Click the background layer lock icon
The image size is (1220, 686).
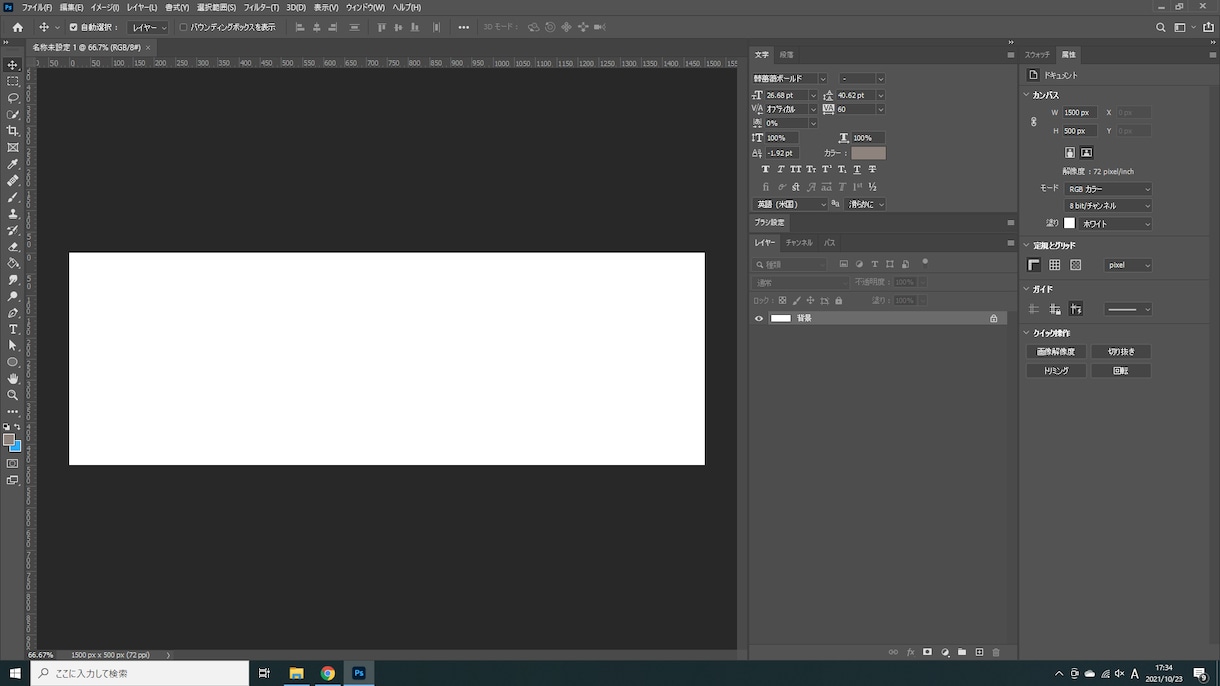pyautogui.click(x=993, y=318)
